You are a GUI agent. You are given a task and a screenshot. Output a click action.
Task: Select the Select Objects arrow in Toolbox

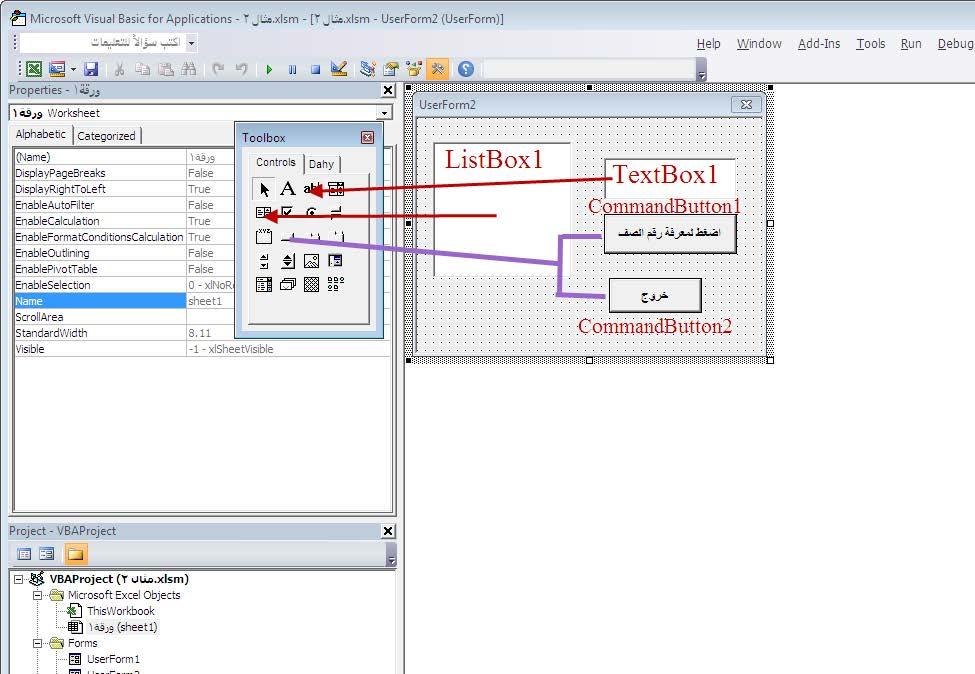click(264, 188)
